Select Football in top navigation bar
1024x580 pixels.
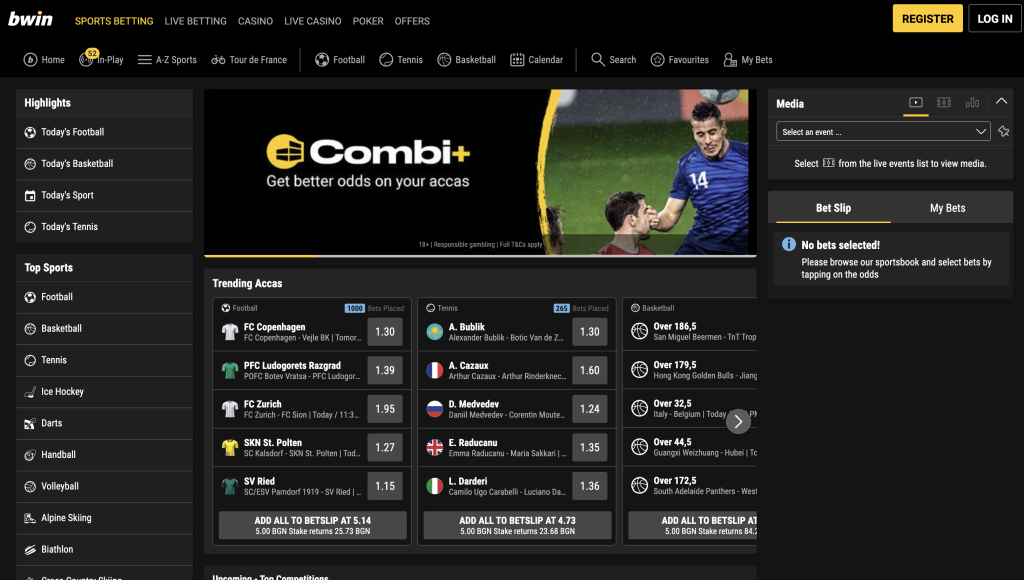340,59
